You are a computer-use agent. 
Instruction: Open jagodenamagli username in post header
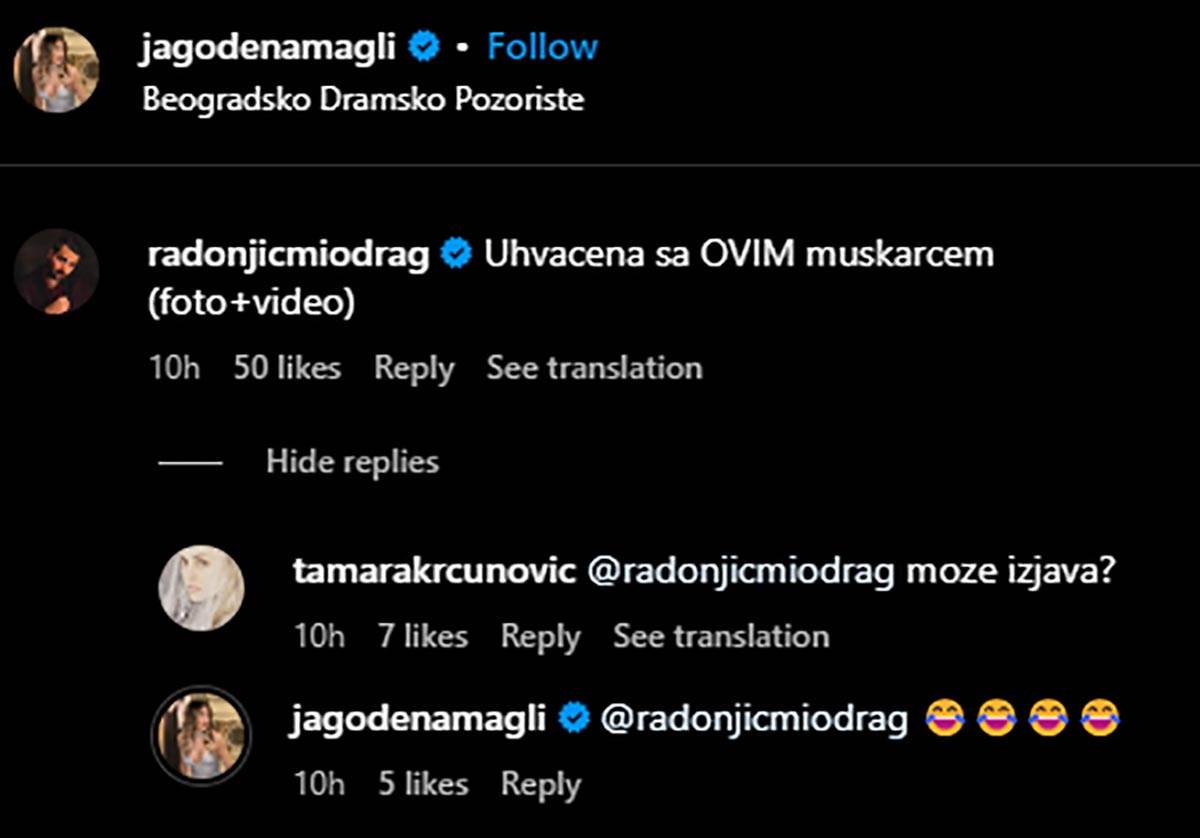coord(269,47)
